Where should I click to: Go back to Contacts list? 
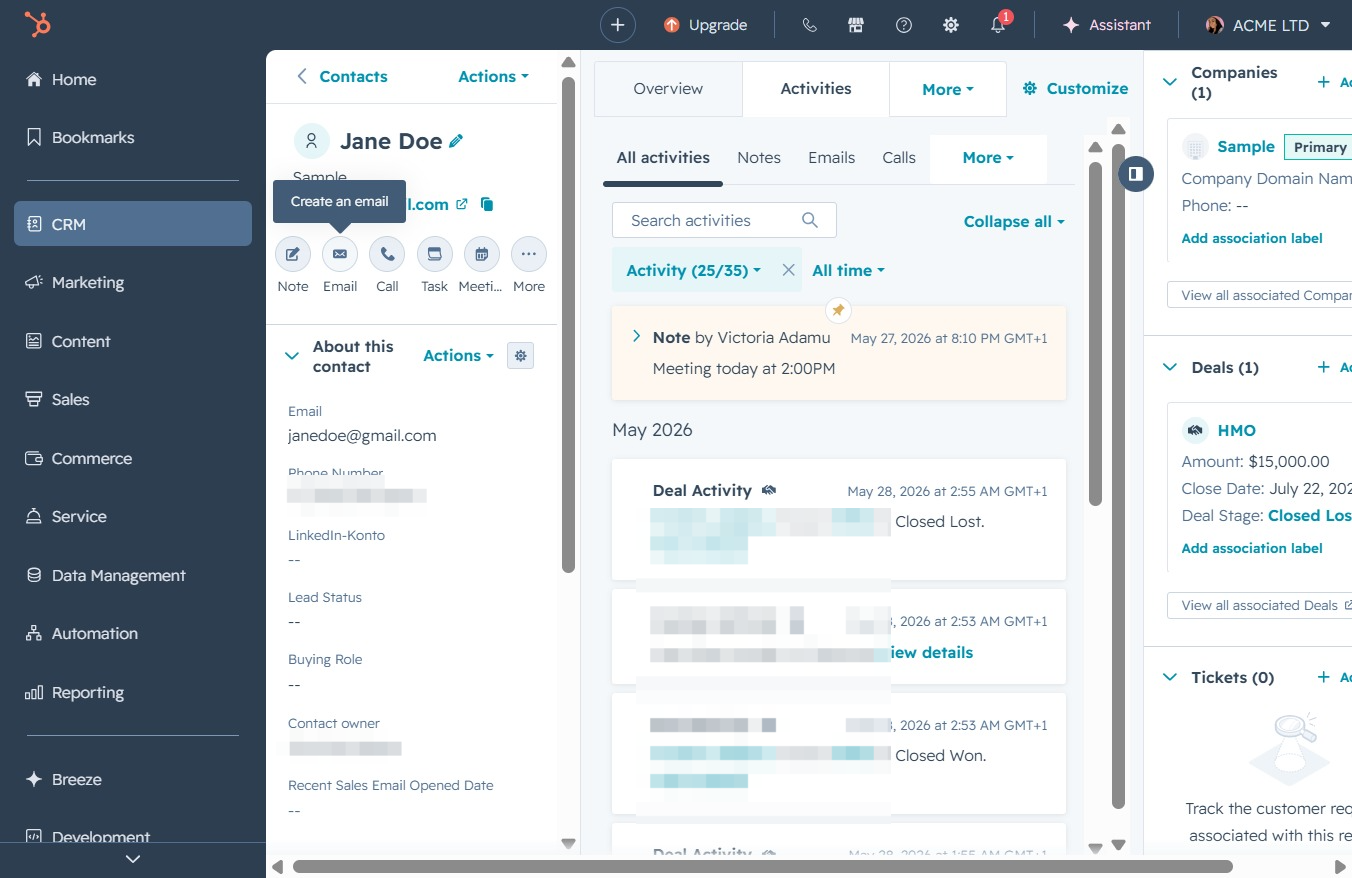click(x=341, y=76)
